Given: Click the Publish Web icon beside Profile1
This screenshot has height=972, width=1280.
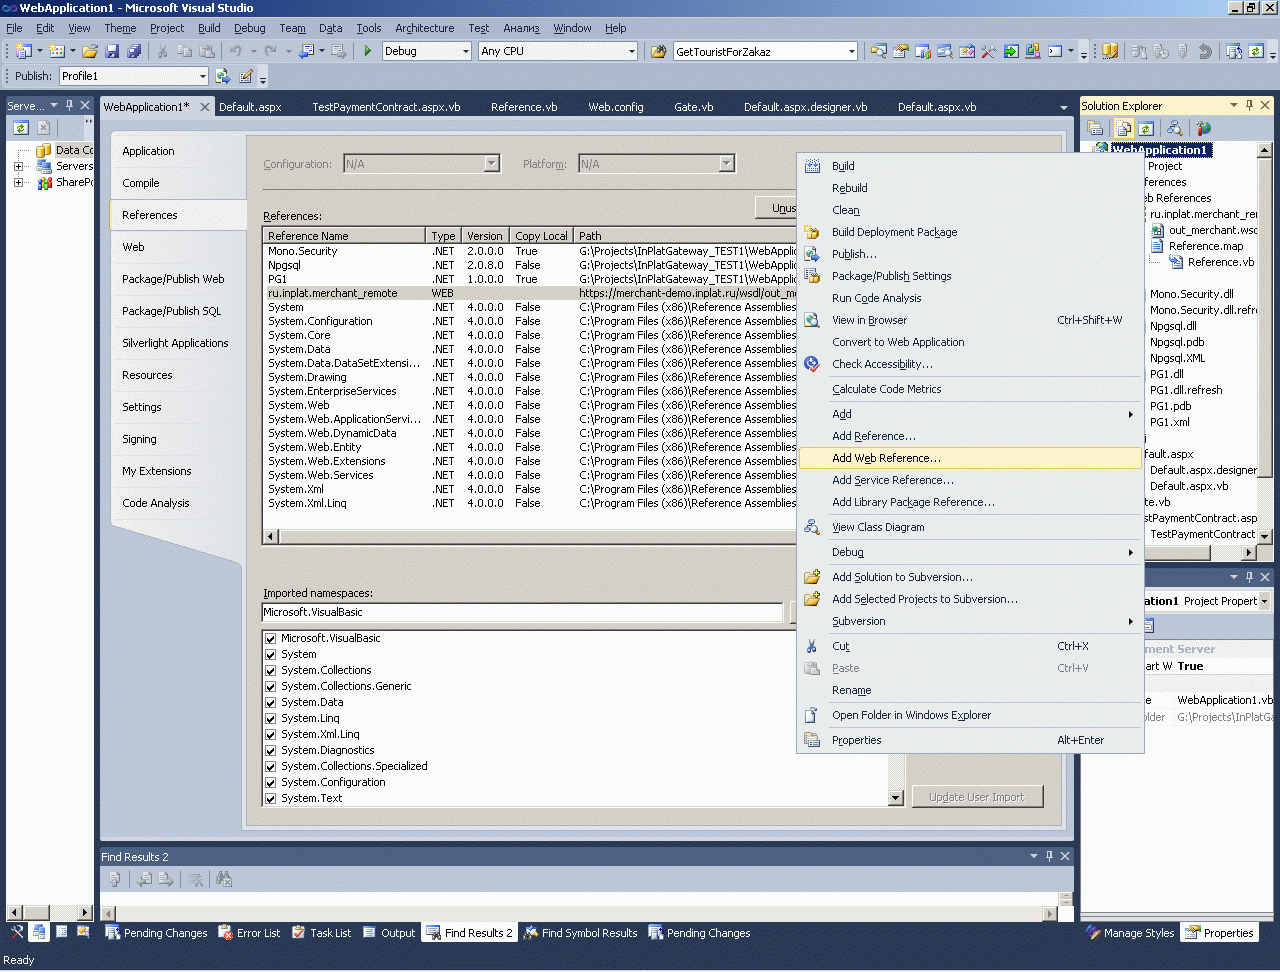Looking at the screenshot, I should click(222, 76).
